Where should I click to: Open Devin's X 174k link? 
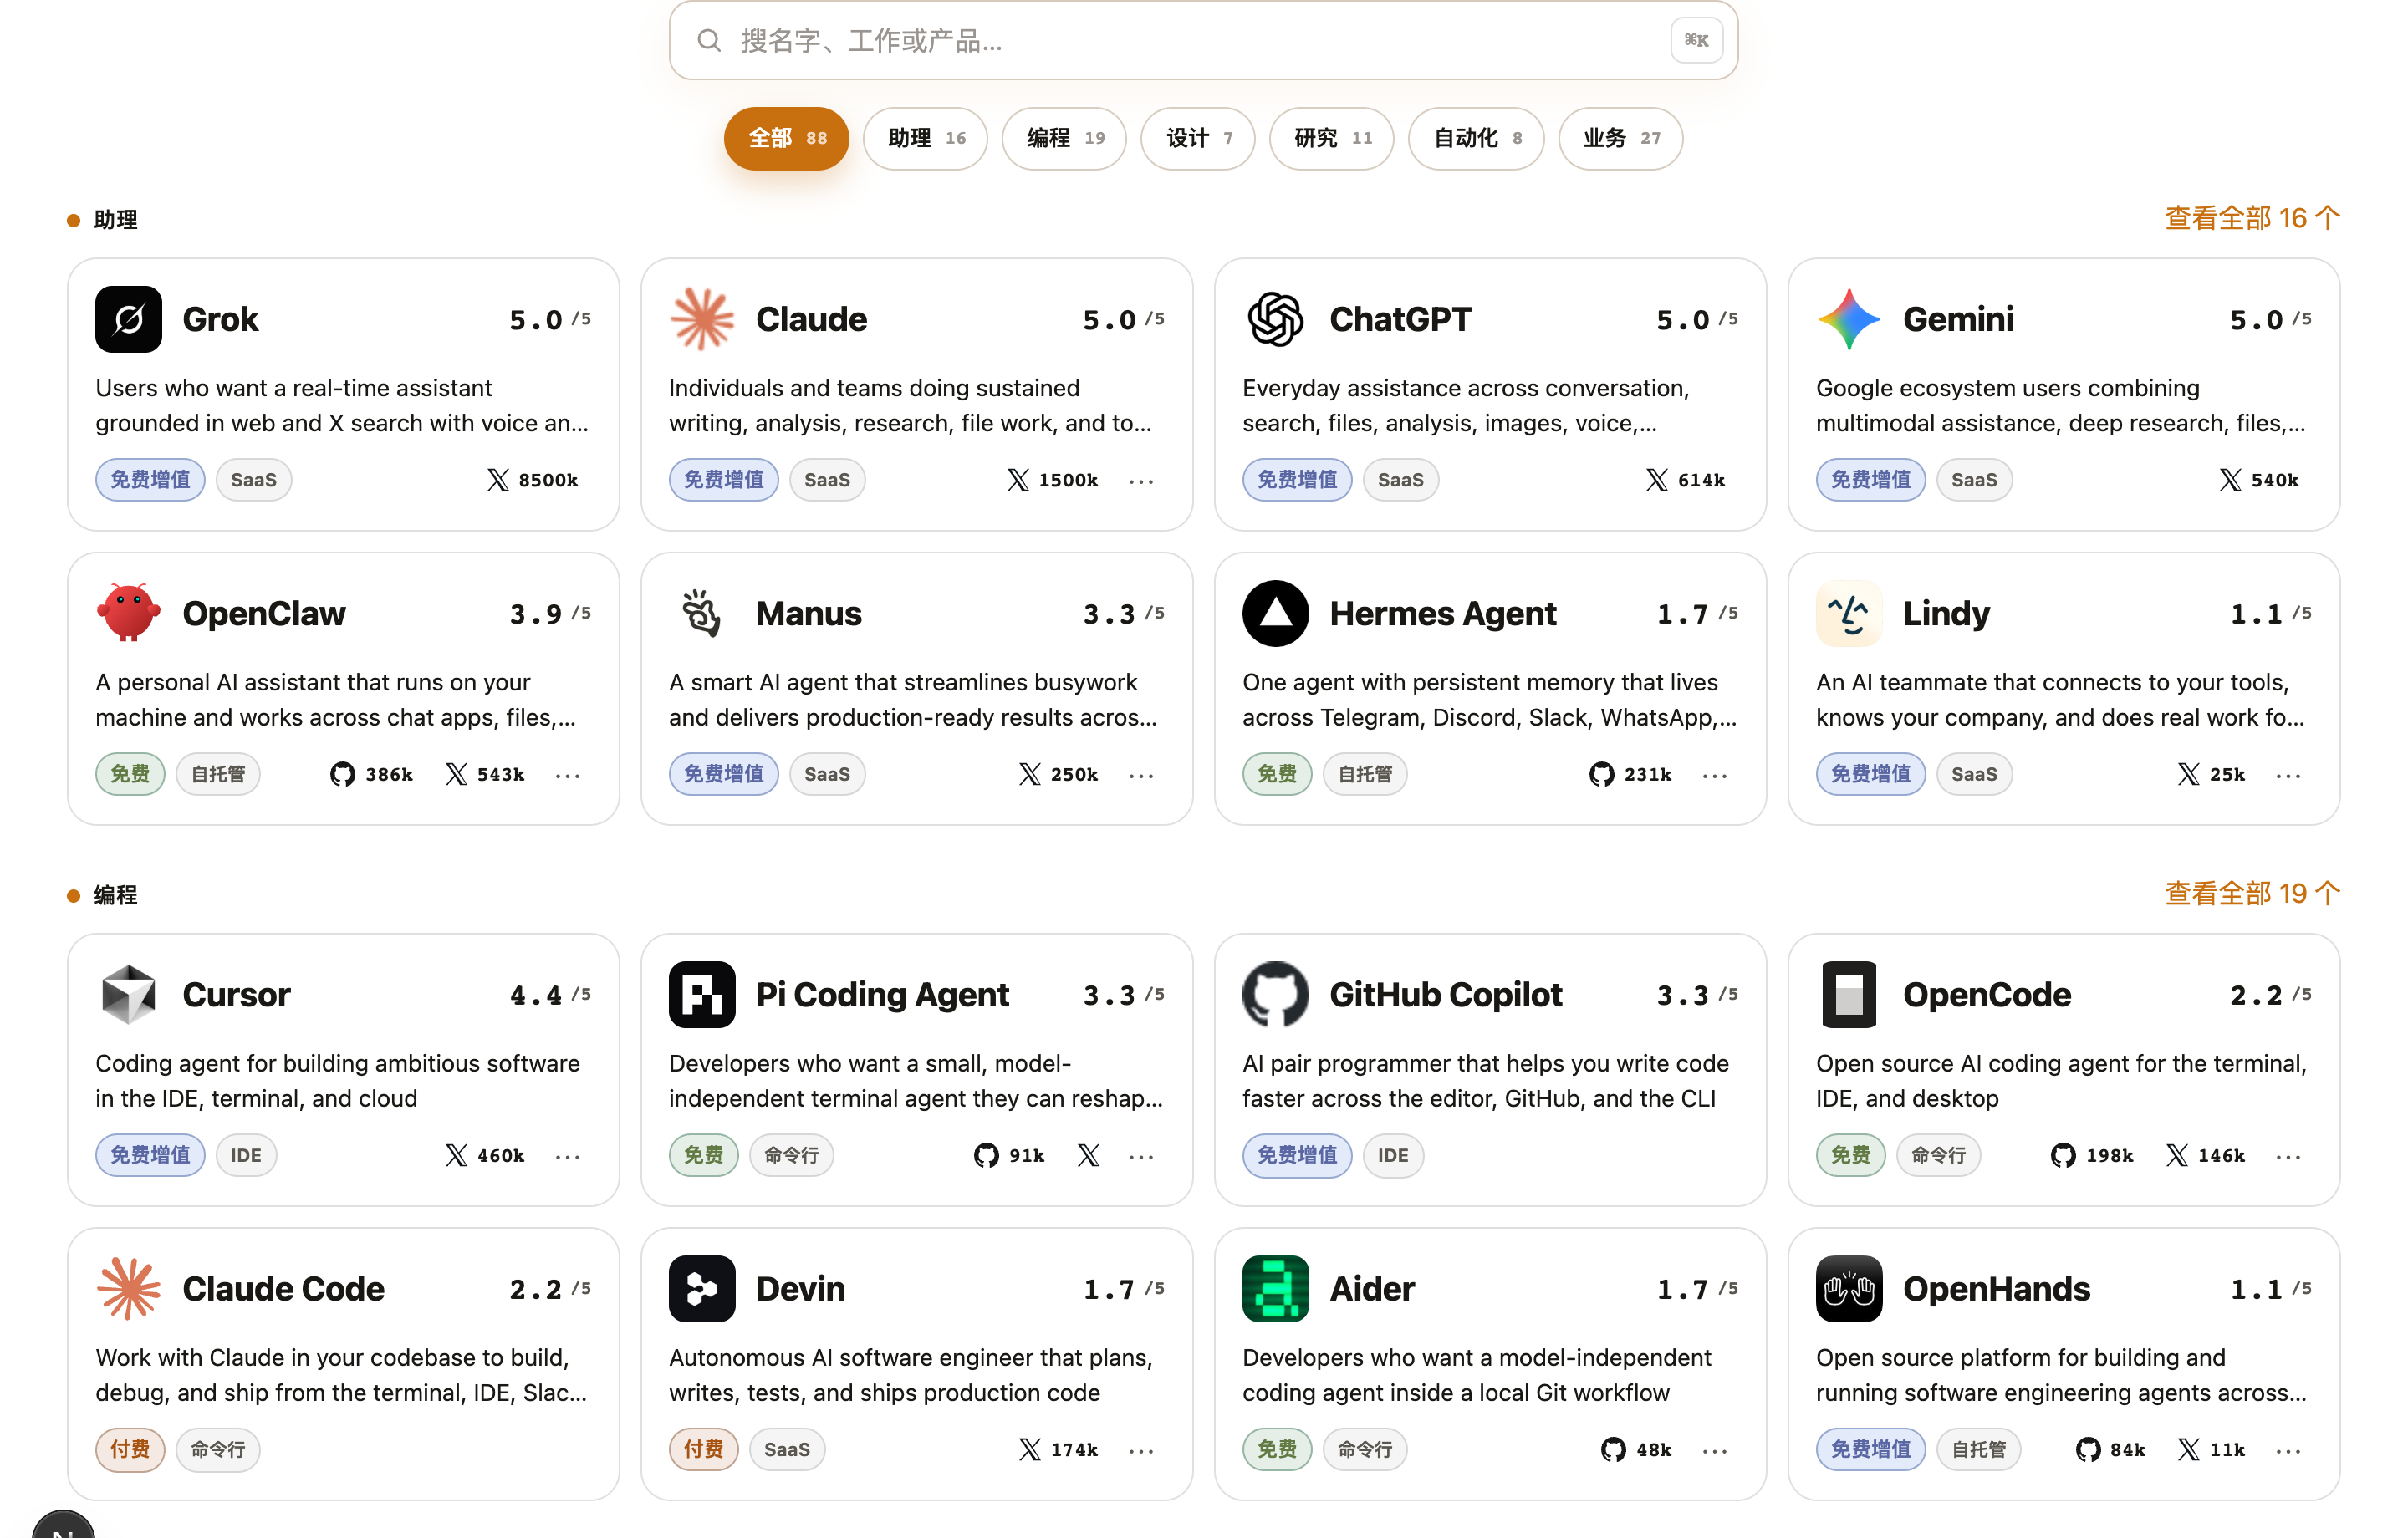click(x=1058, y=1449)
